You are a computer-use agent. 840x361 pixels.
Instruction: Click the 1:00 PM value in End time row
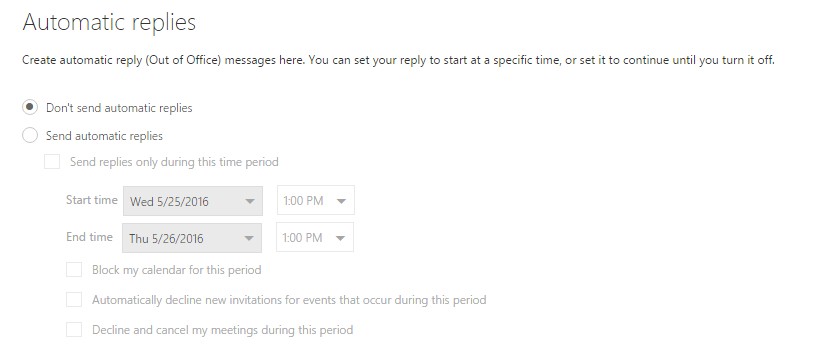click(302, 237)
